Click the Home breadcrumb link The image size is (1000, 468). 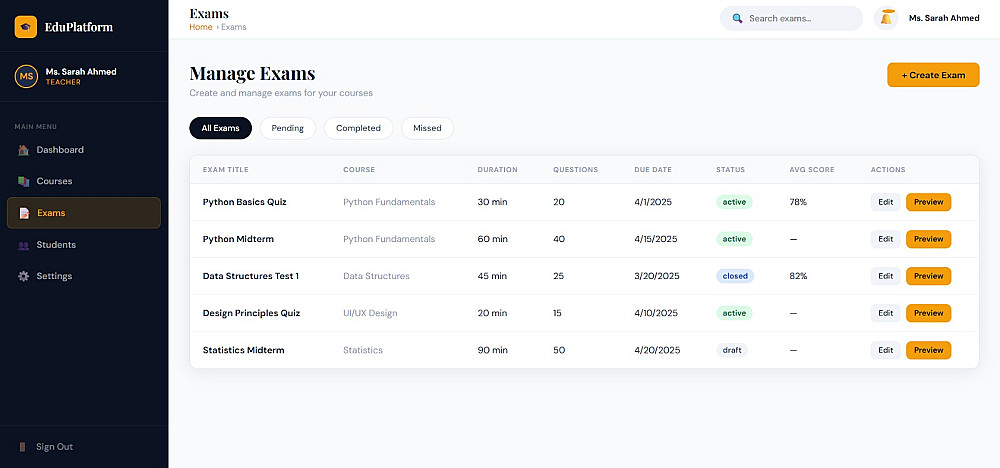[x=201, y=27]
